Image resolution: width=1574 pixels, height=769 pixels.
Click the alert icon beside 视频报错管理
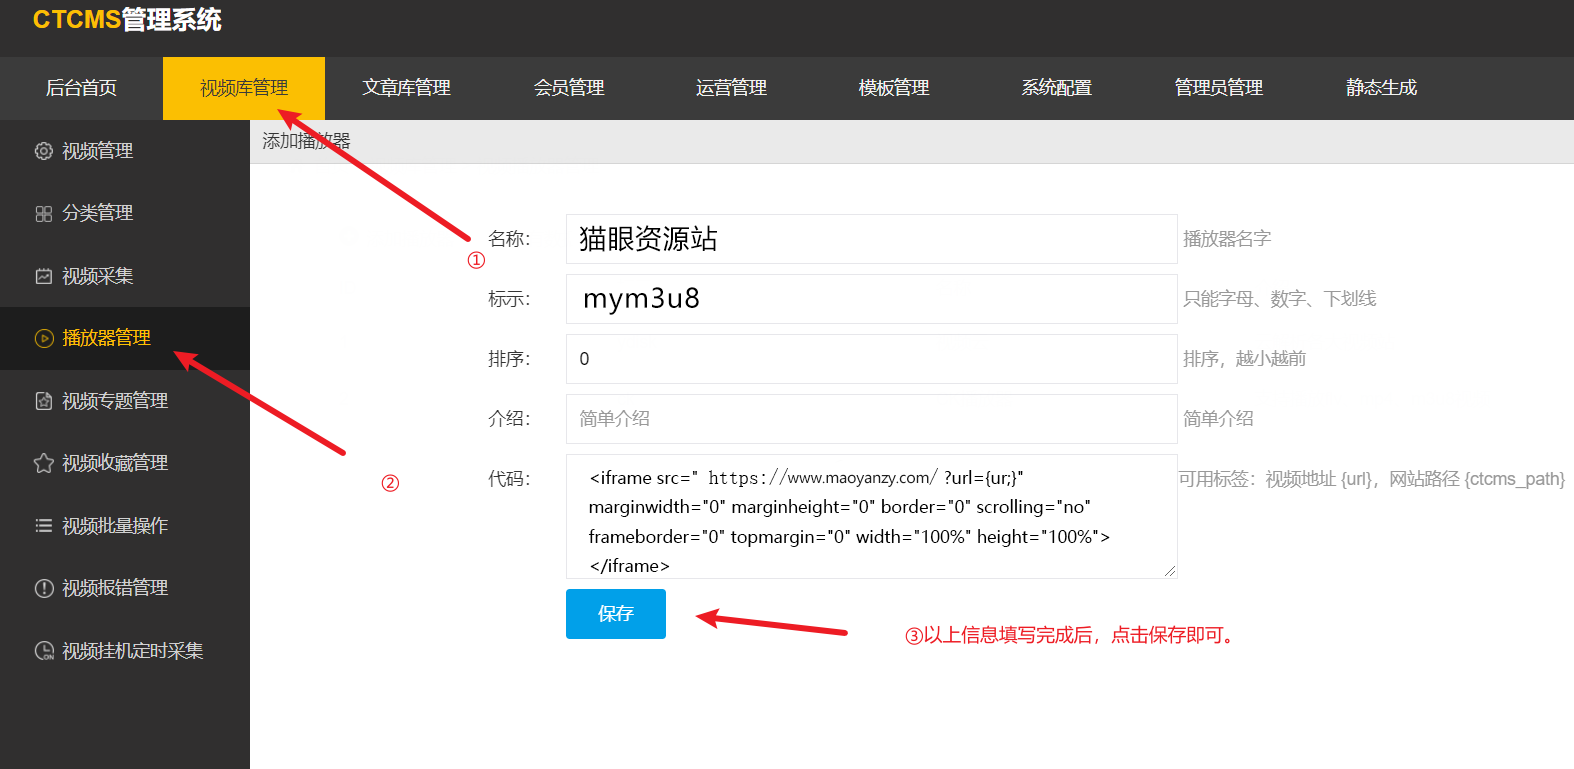(x=43, y=588)
